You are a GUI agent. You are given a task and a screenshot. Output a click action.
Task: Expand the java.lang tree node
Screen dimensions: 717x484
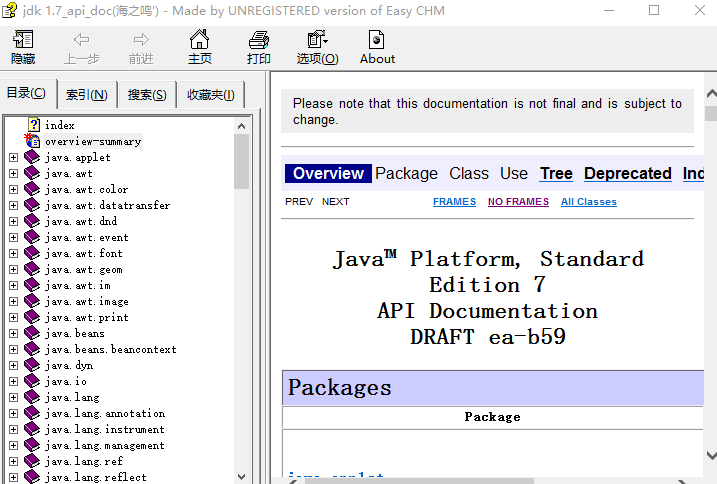point(13,397)
